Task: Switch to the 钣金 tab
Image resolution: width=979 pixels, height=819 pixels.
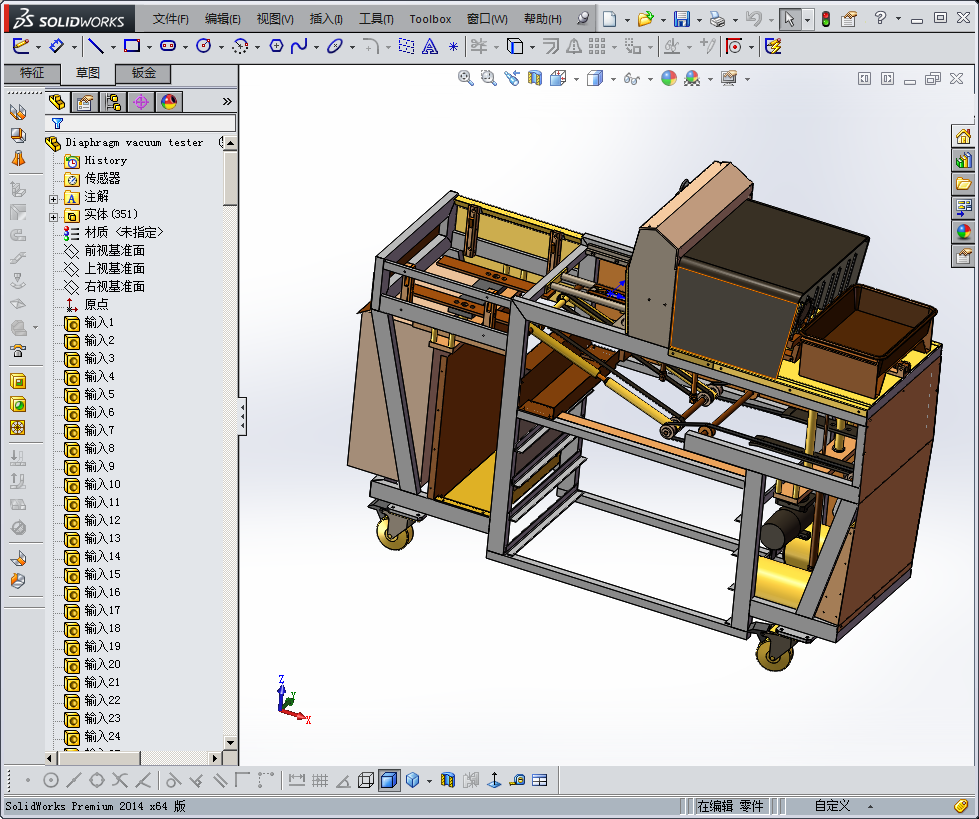Action: tap(143, 73)
